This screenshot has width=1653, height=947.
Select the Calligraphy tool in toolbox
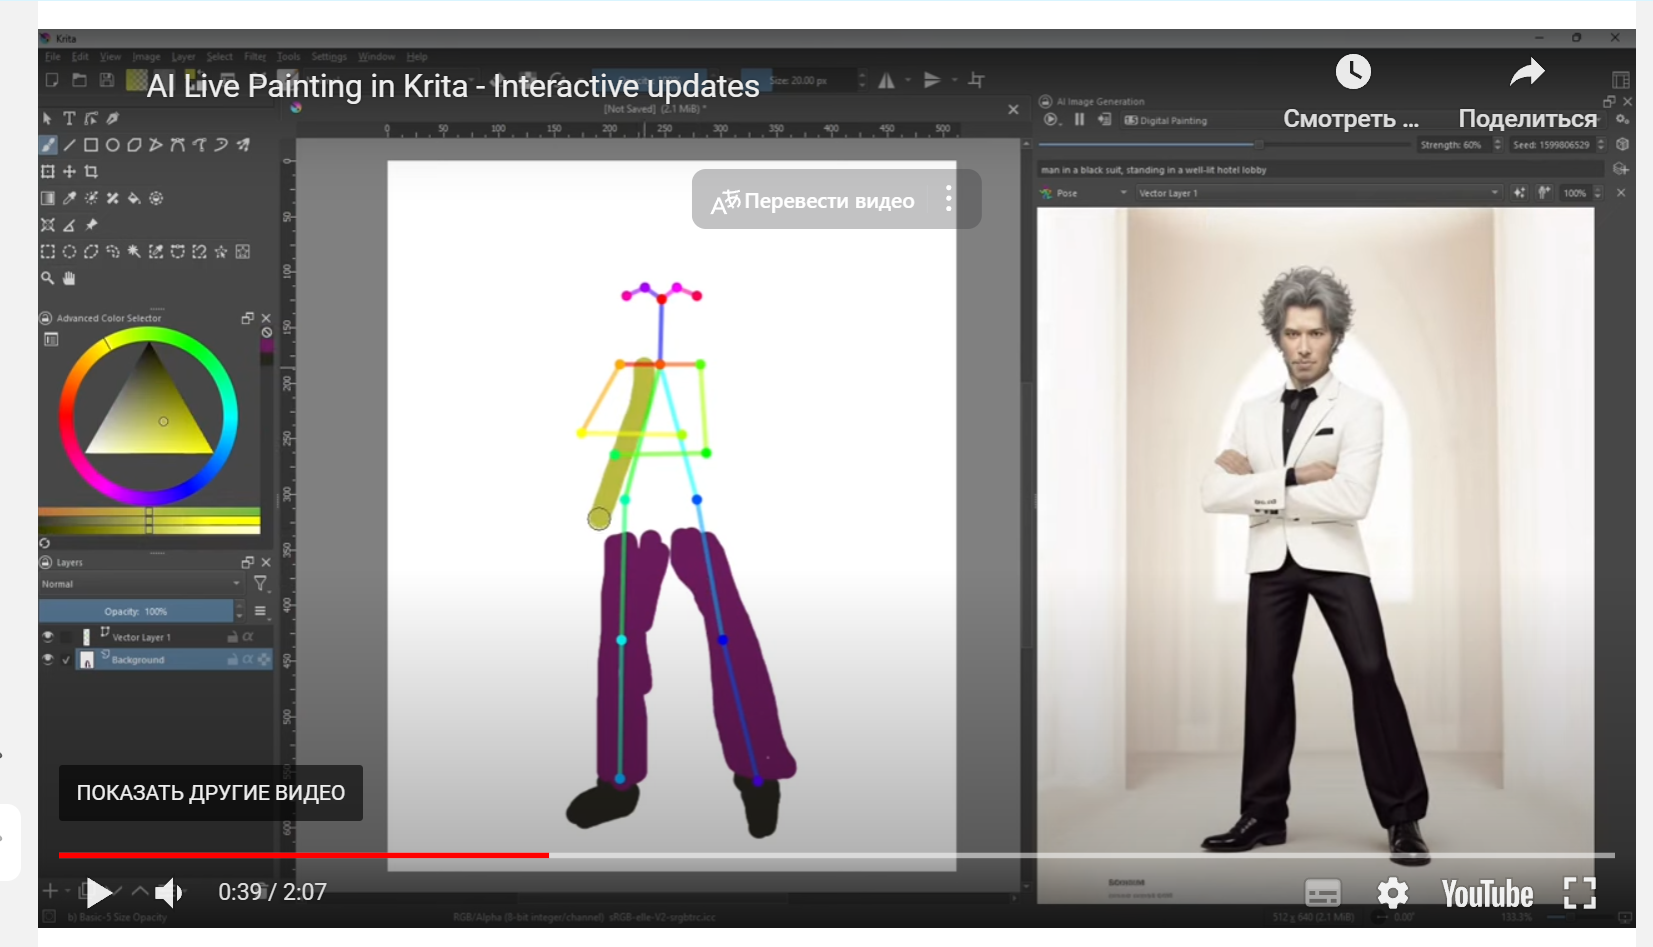pyautogui.click(x=113, y=118)
